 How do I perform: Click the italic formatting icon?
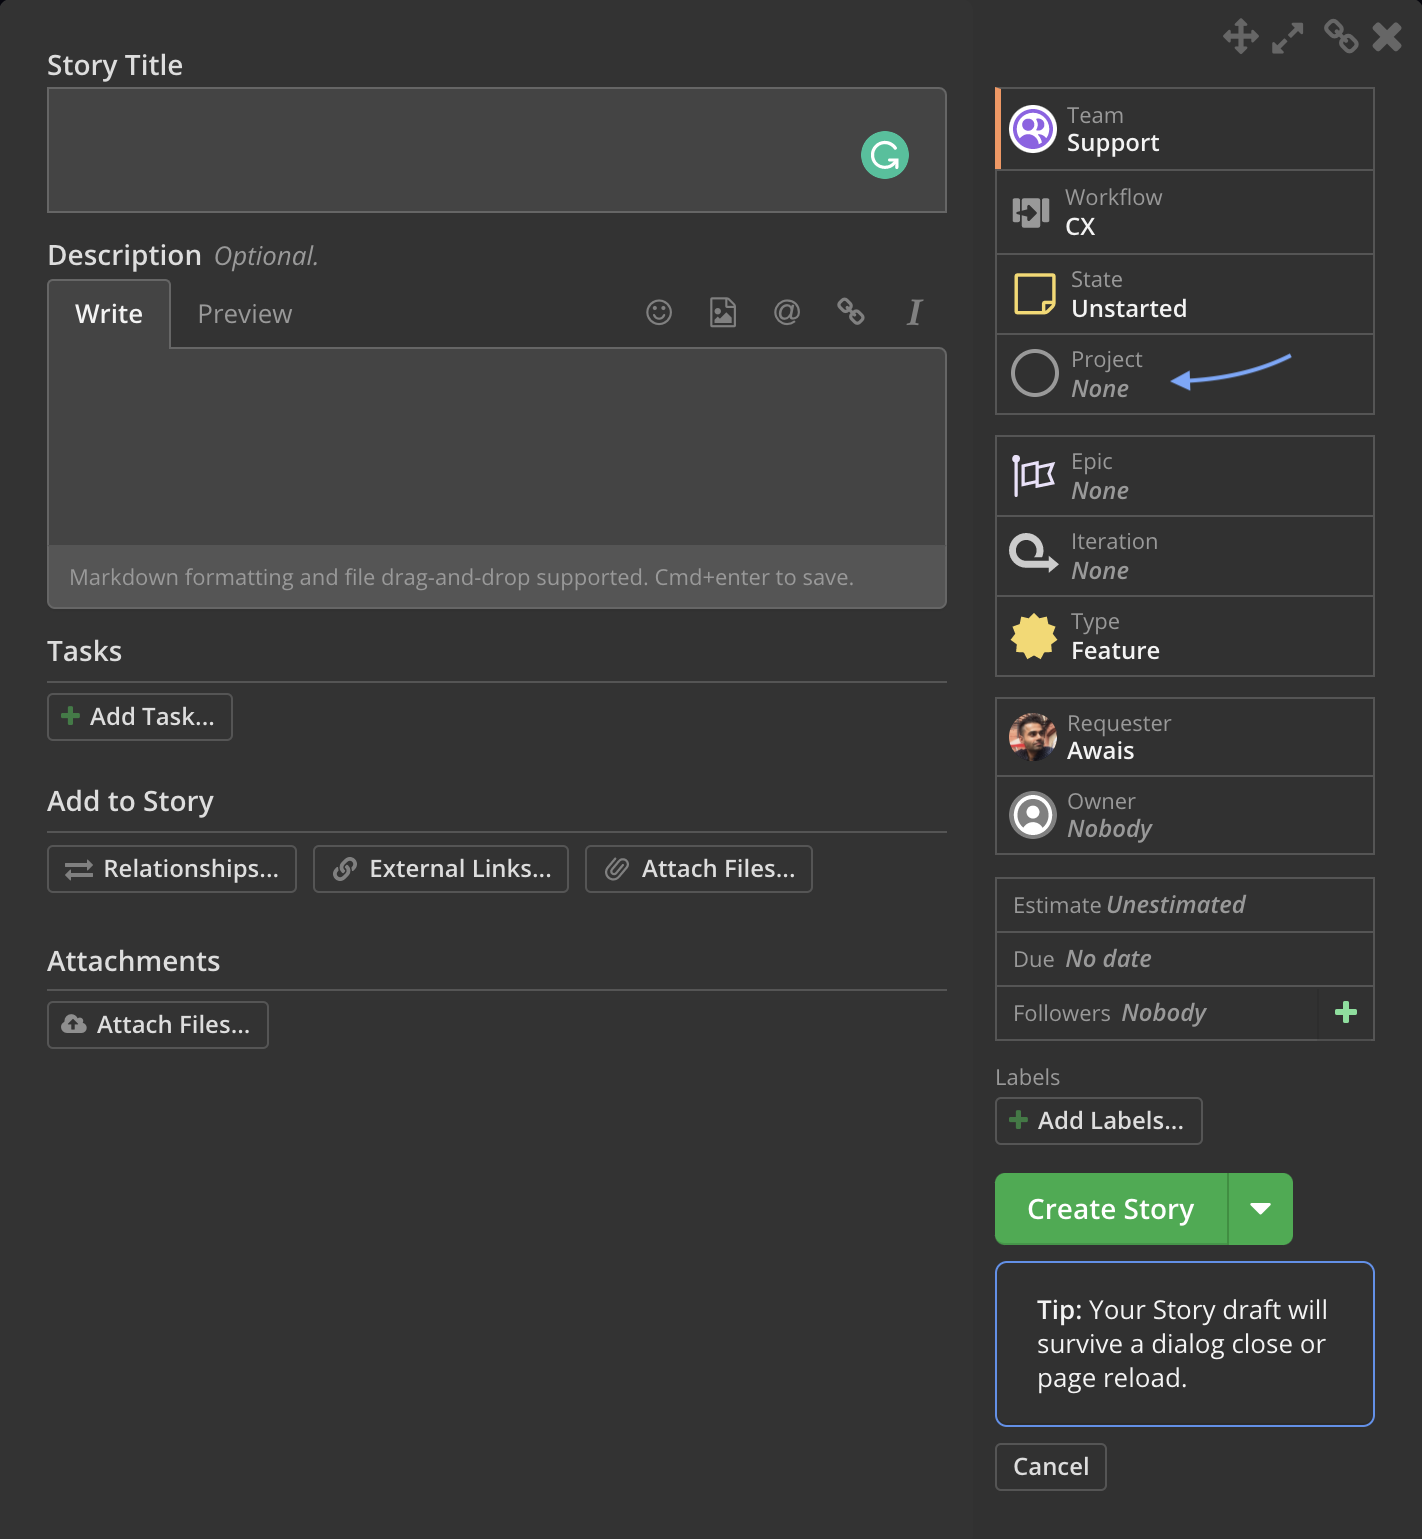[x=914, y=313]
